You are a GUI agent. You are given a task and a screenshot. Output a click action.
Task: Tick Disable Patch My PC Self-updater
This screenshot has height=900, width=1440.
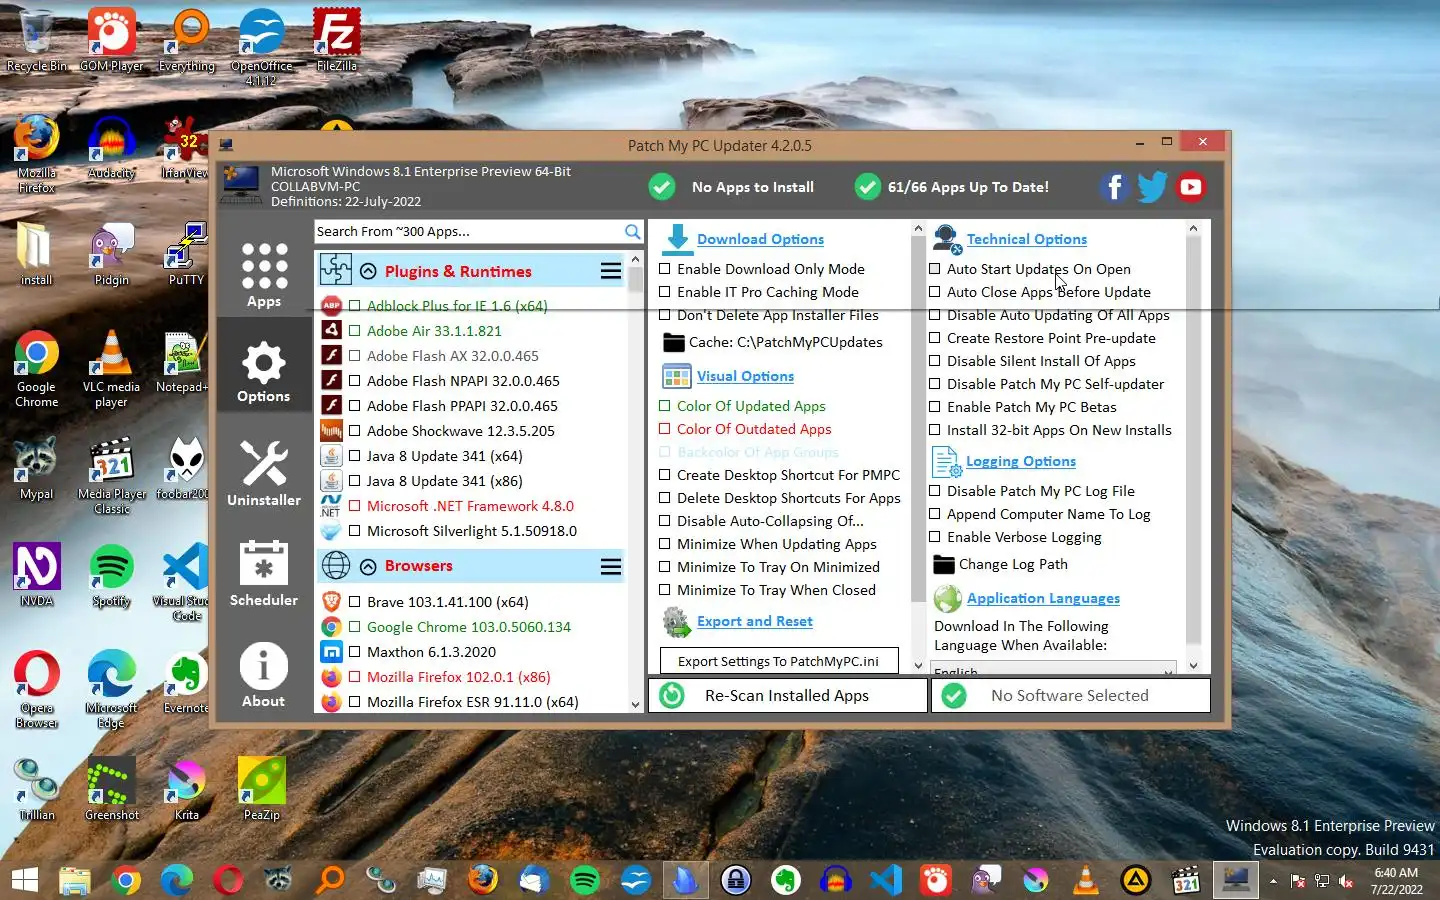point(935,384)
